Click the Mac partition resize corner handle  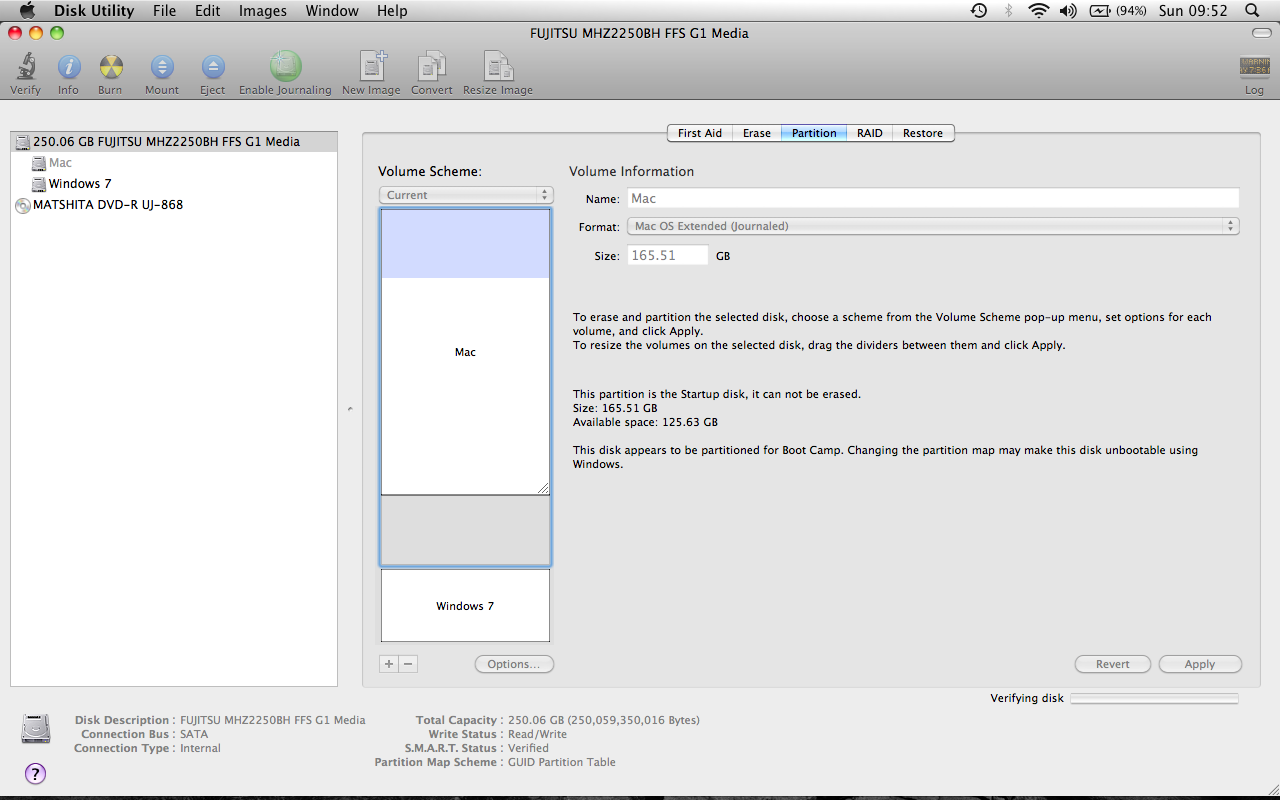[x=544, y=489]
